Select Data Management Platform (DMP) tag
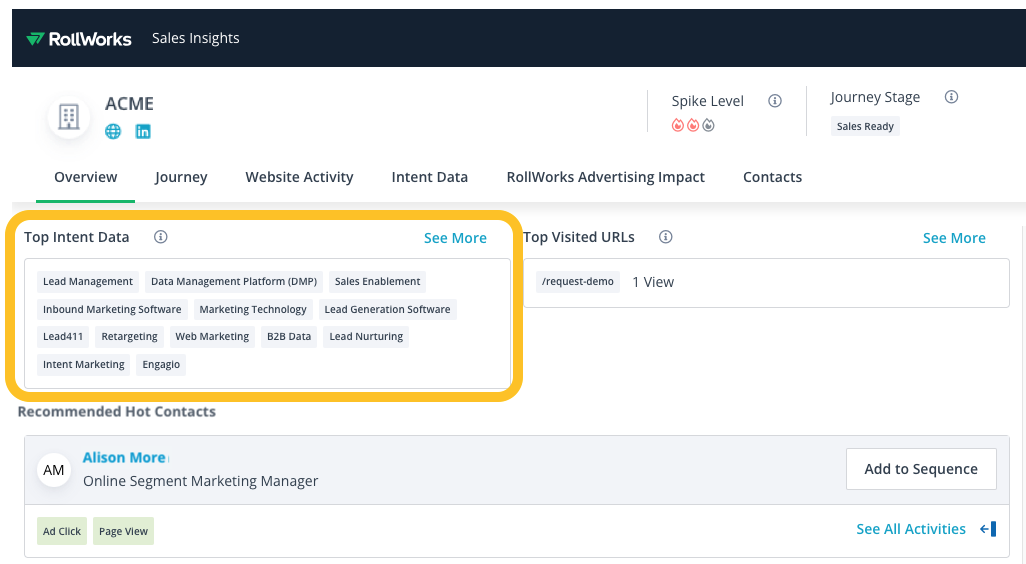The height and width of the screenshot is (564, 1026). pos(234,281)
